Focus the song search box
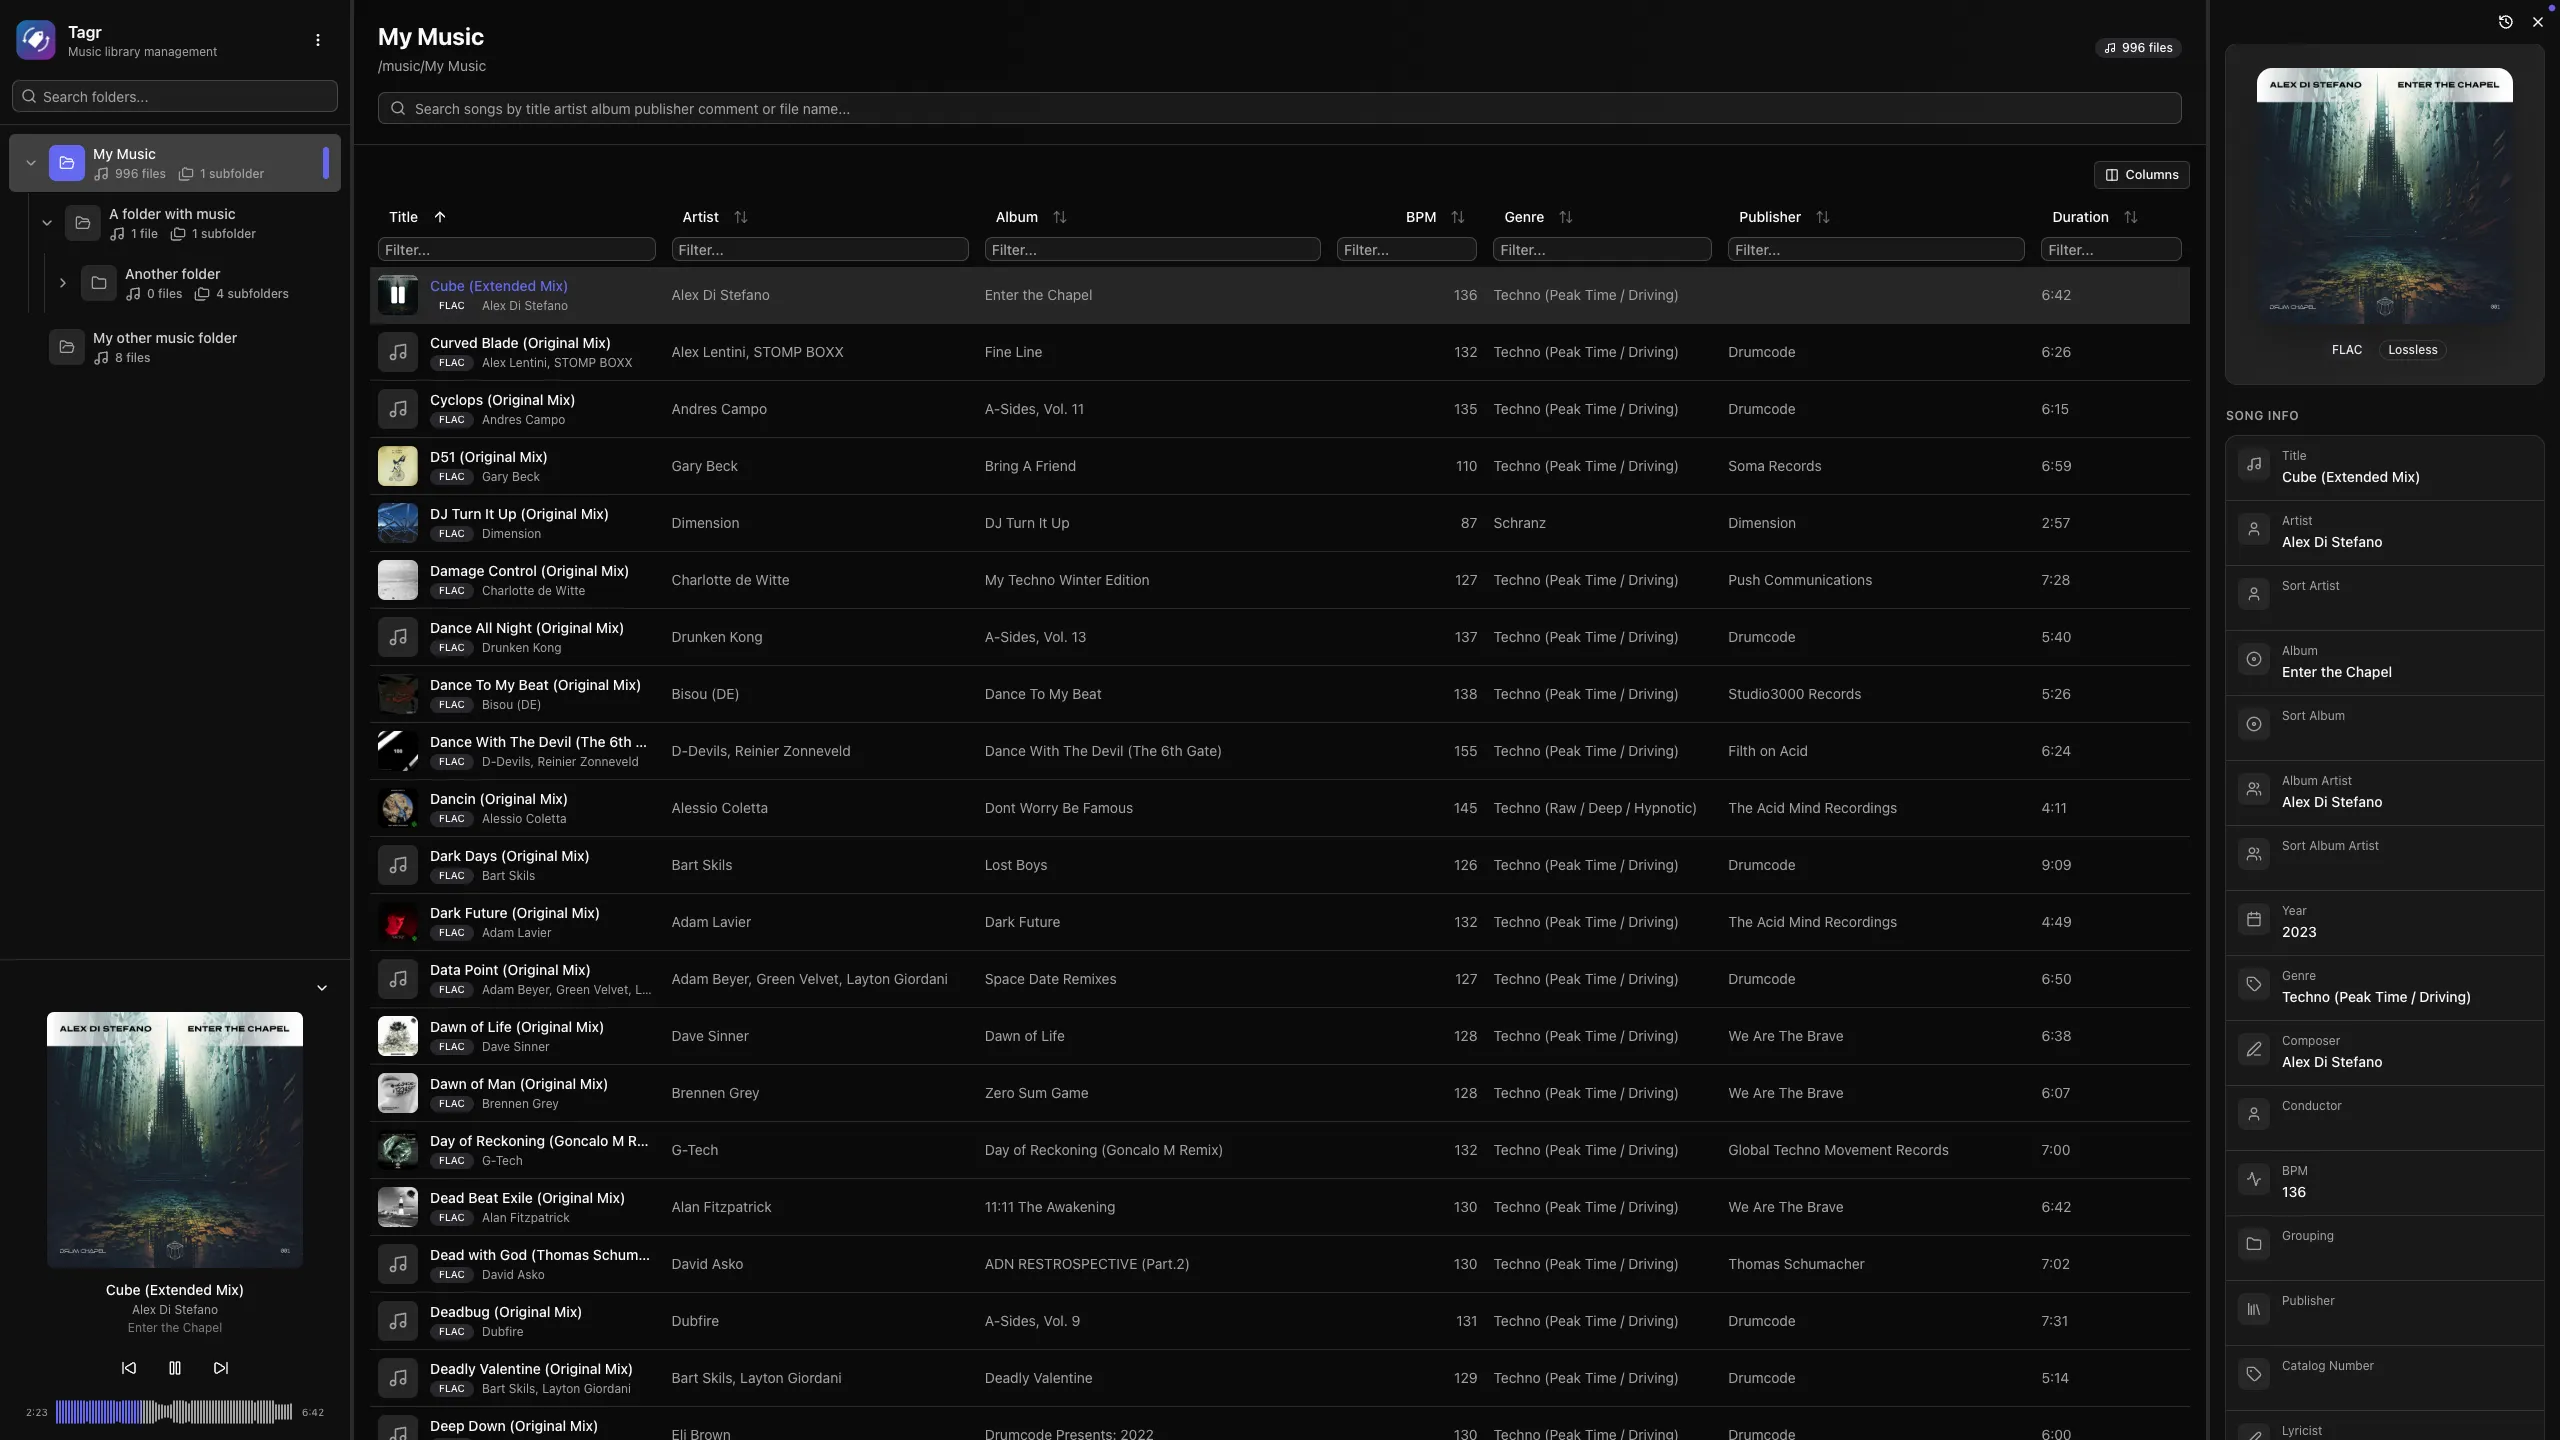Screen dimensions: 2560x1440 pos(1279,108)
